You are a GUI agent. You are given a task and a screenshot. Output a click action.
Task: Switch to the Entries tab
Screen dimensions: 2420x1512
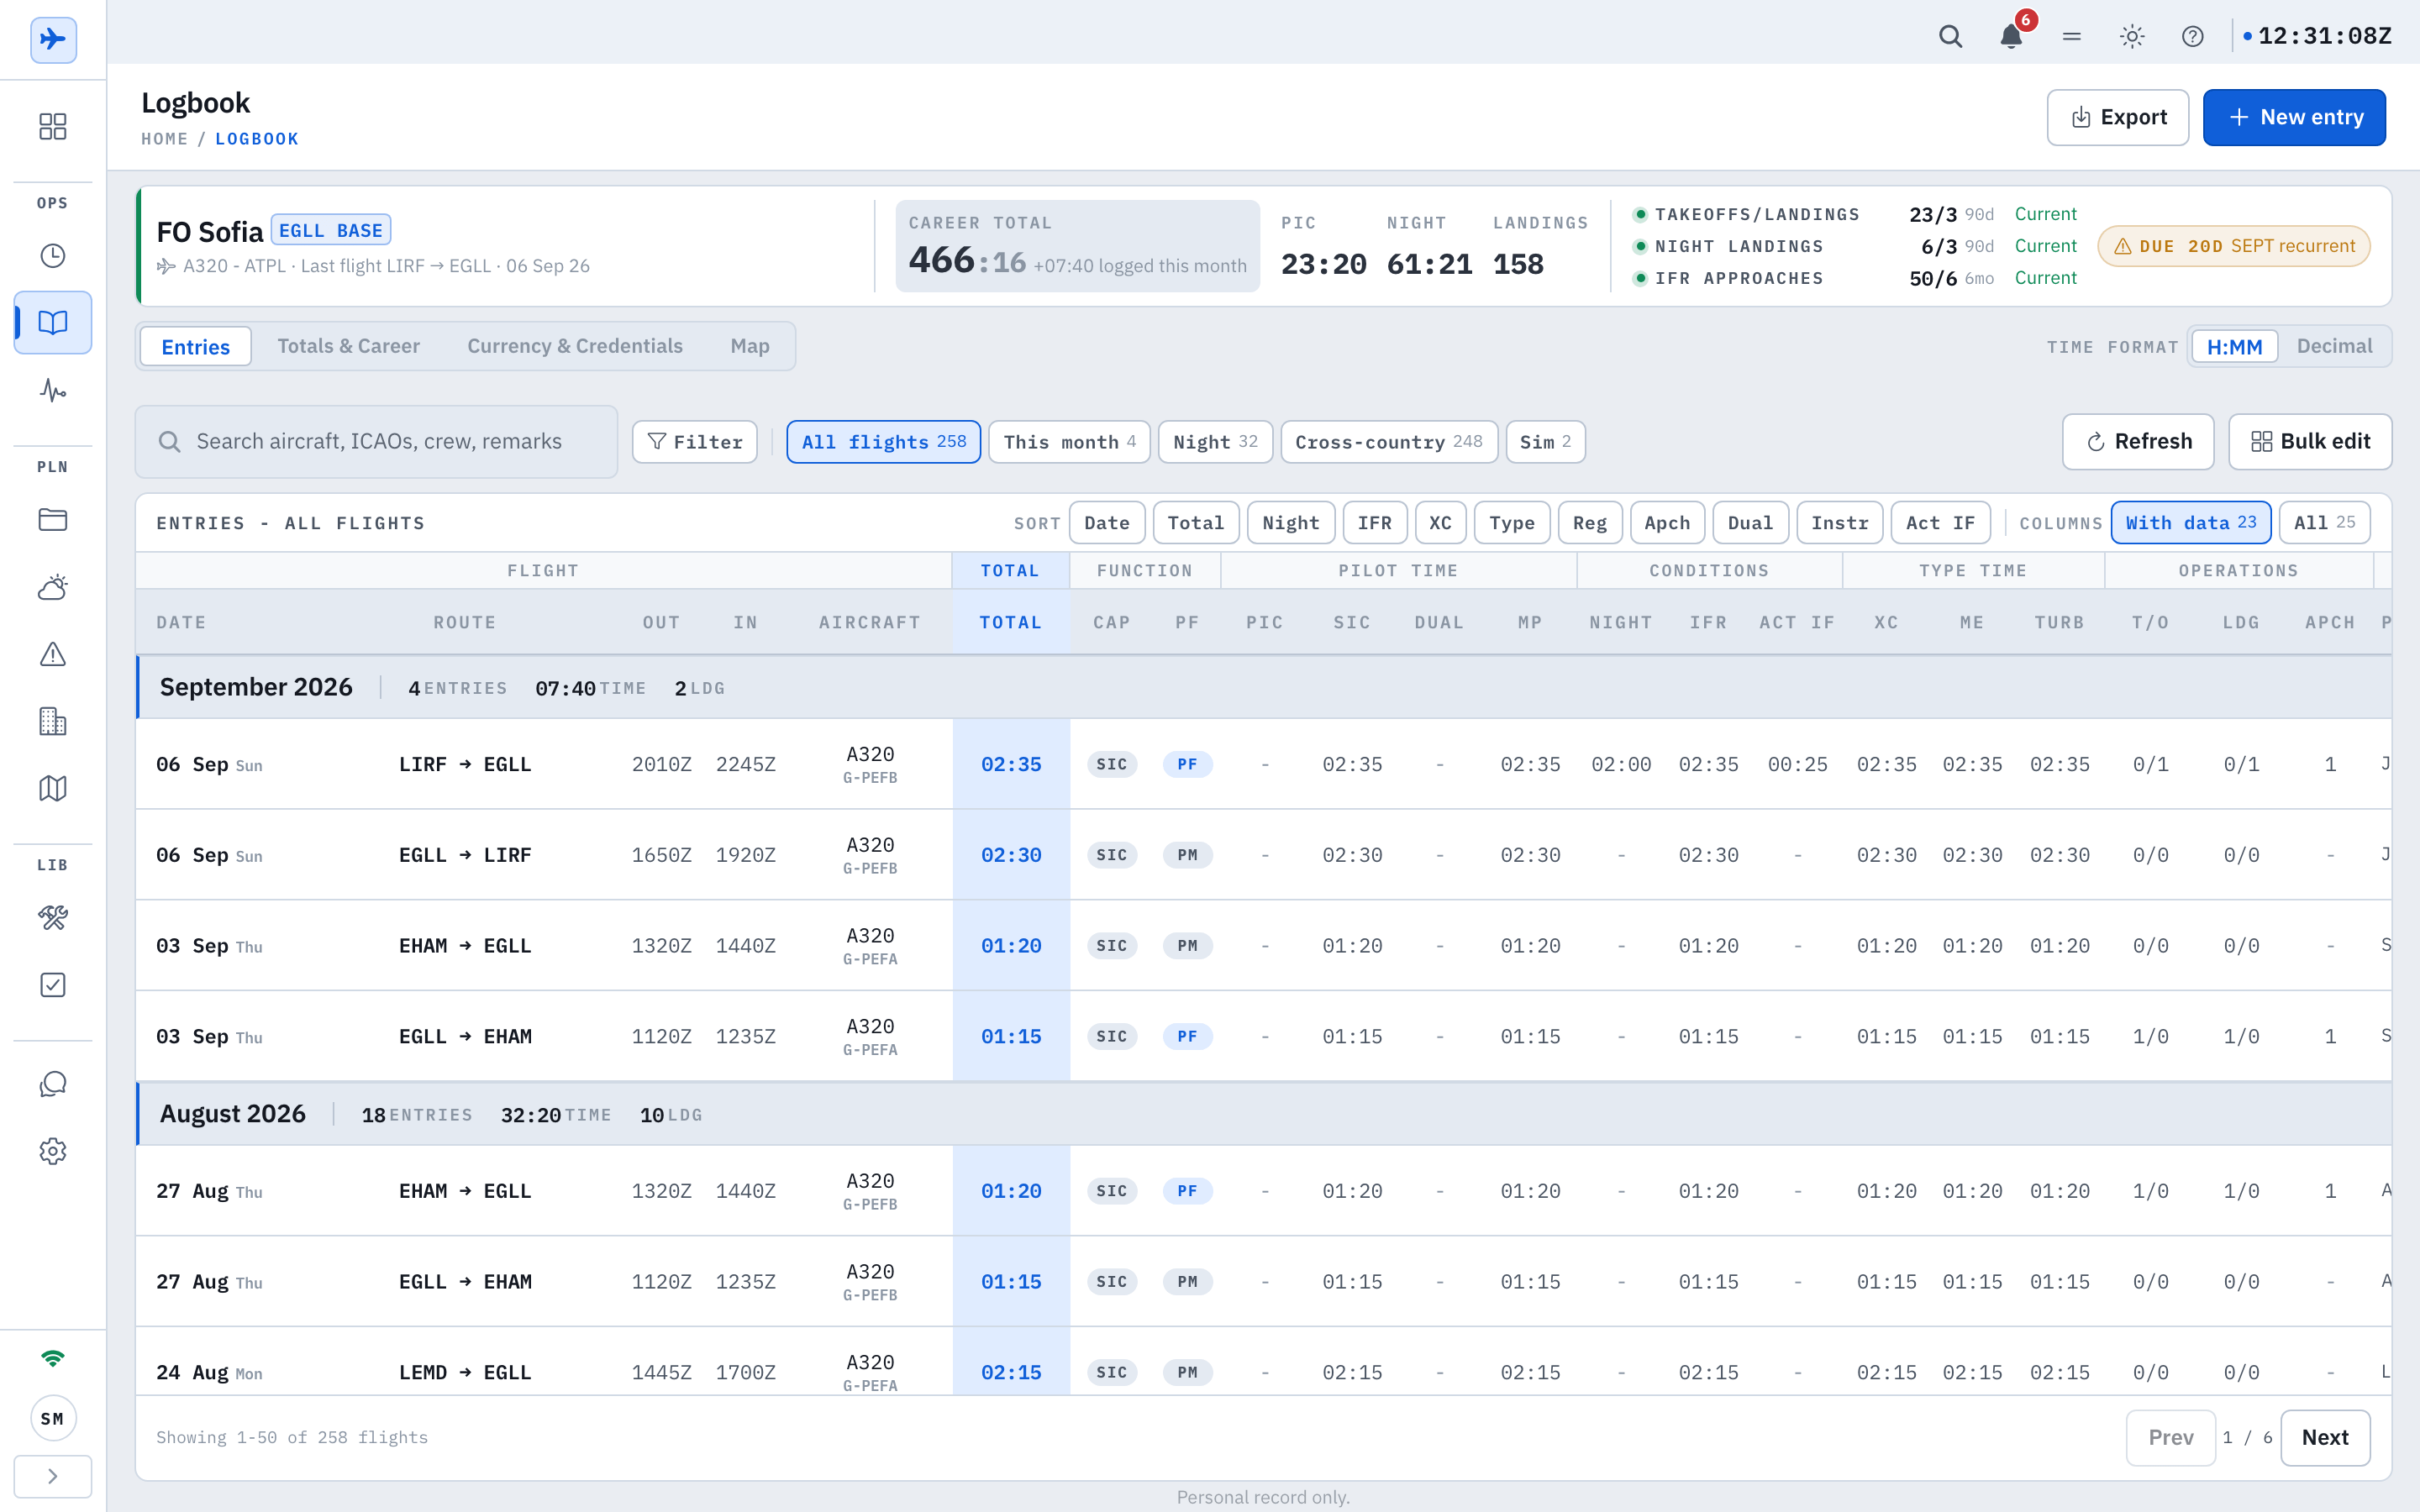[196, 346]
